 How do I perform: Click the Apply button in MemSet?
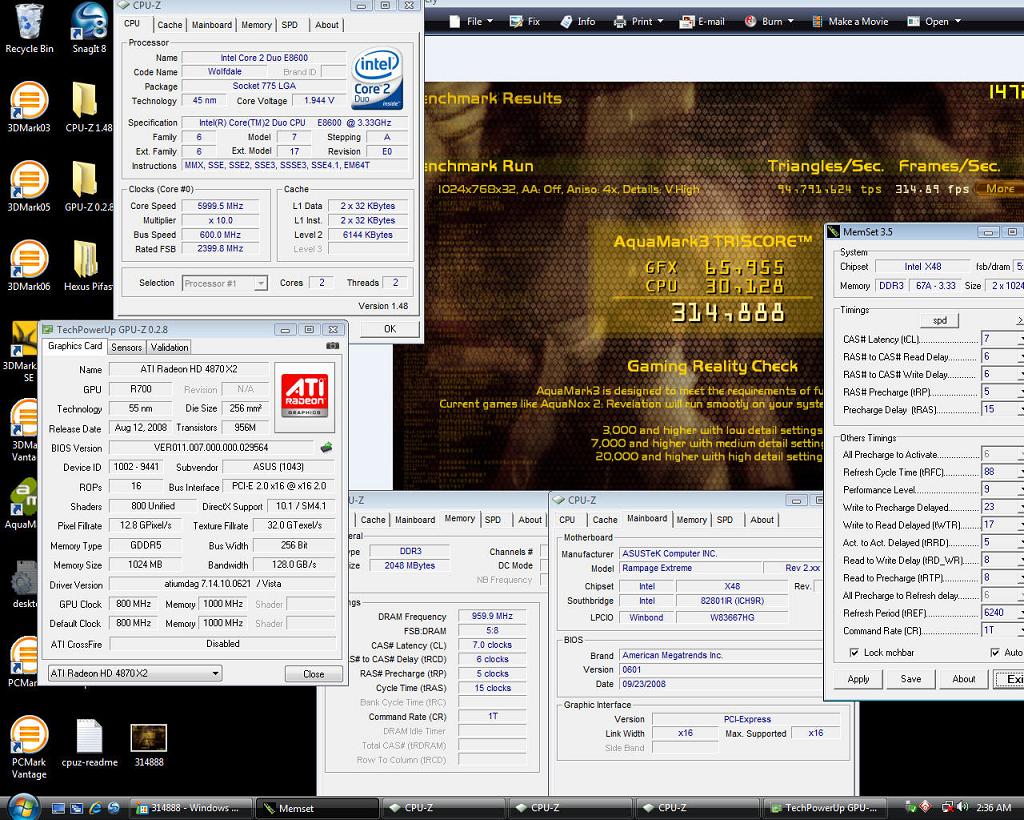[858, 679]
